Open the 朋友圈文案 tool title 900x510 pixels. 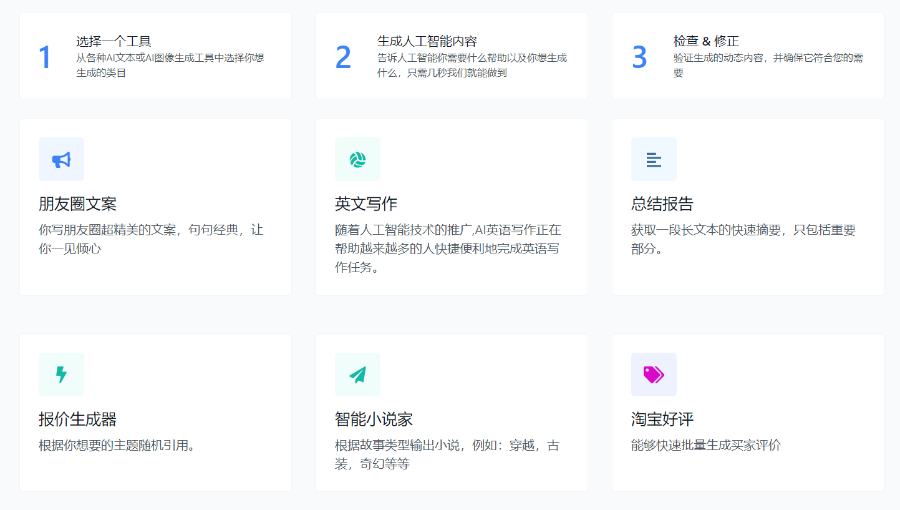click(77, 204)
